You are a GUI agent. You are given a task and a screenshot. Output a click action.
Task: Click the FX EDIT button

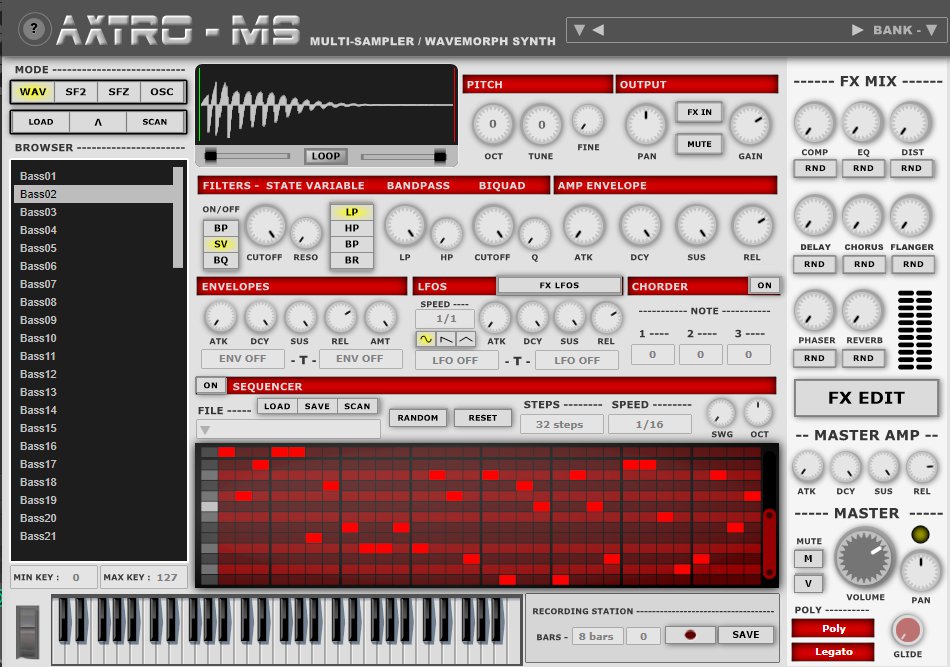[x=865, y=397]
